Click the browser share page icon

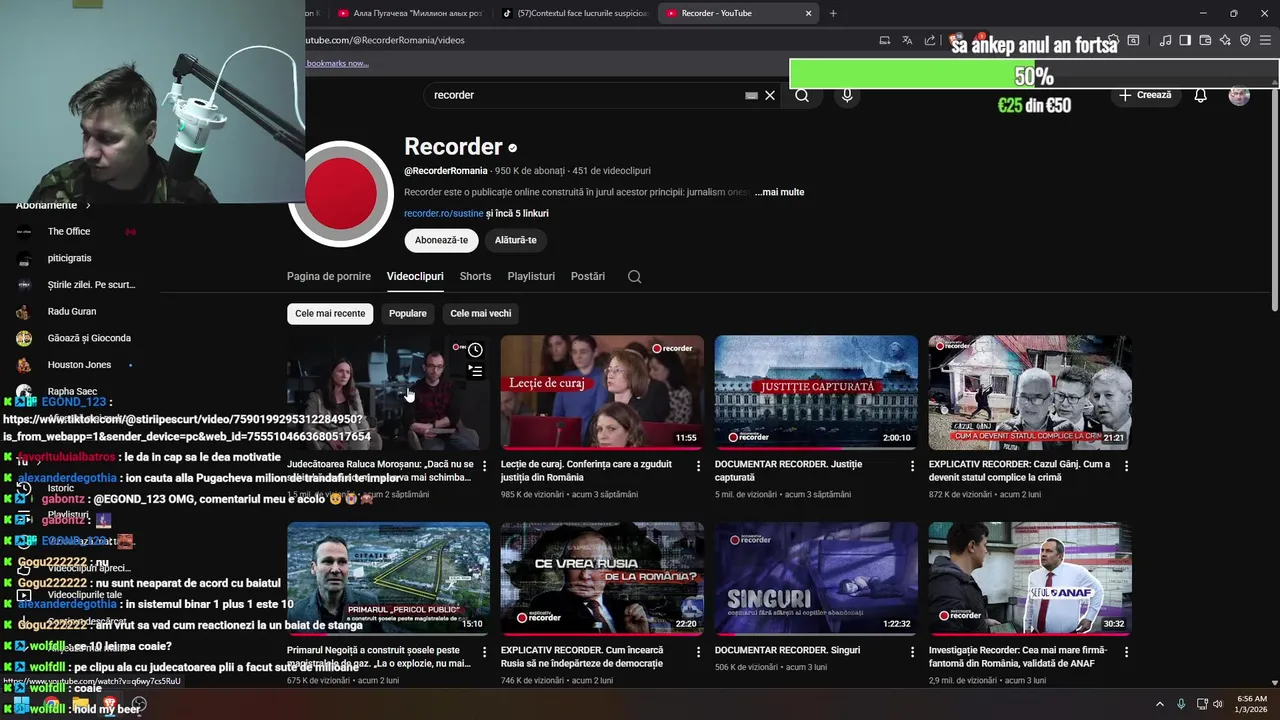pyautogui.click(x=930, y=40)
